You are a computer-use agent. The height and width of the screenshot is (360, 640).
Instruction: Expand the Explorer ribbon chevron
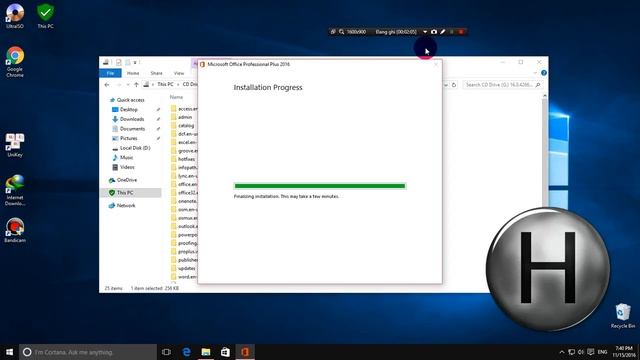(535, 73)
